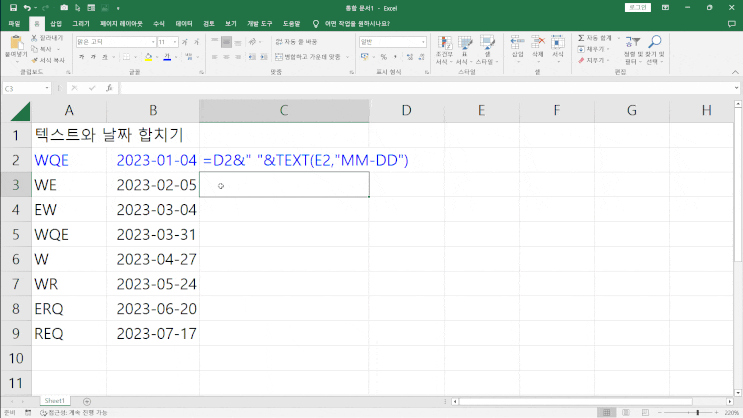Screen dimensions: 743x418
Task: Toggle 자동 줄 바꿈 wrap text
Action: point(296,42)
